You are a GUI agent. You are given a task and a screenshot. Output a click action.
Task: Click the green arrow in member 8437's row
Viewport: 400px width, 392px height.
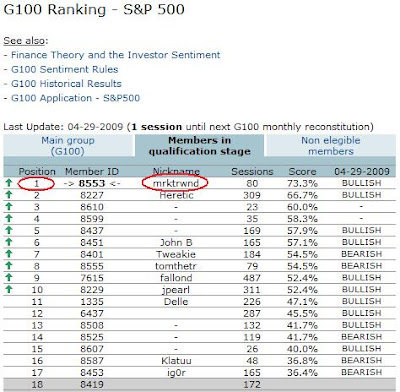pyautogui.click(x=9, y=230)
